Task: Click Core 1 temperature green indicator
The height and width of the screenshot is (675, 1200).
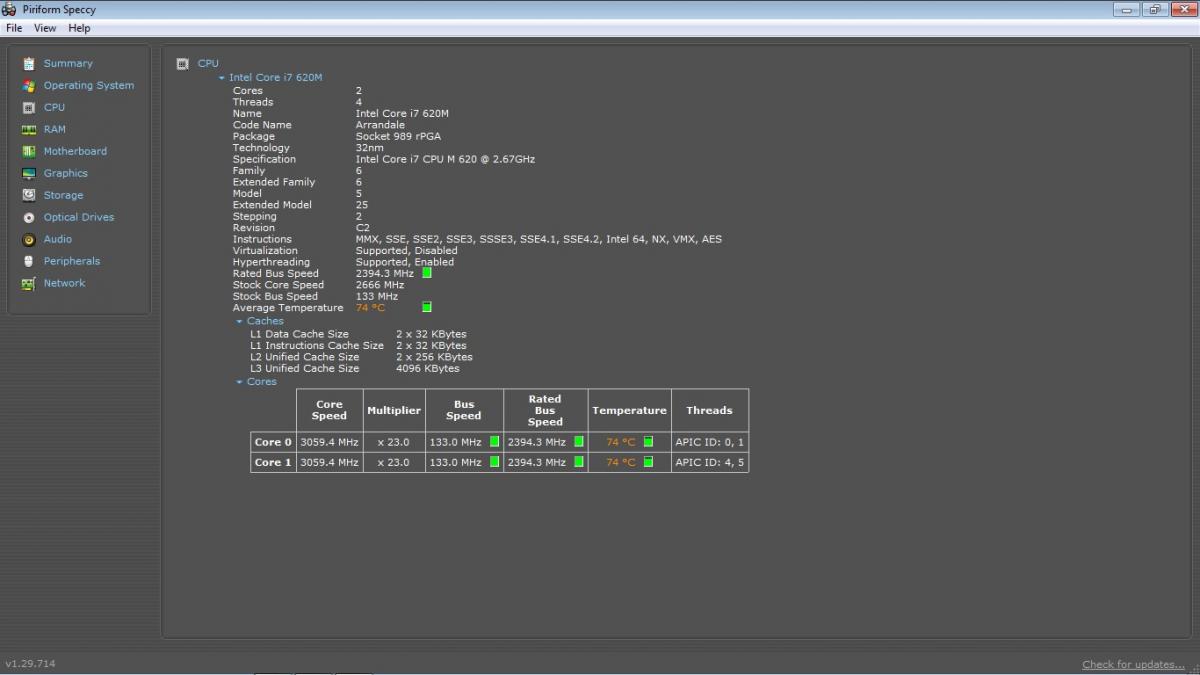Action: pyautogui.click(x=648, y=462)
